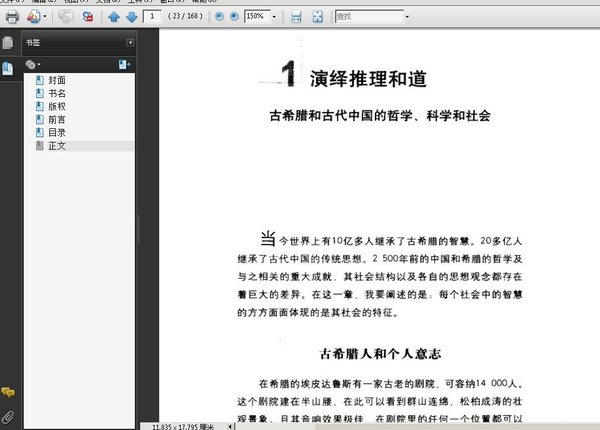Viewport: 600px width, 430px height.
Task: Toggle the Bookmarks panel sidebar icon
Action: tap(8, 67)
